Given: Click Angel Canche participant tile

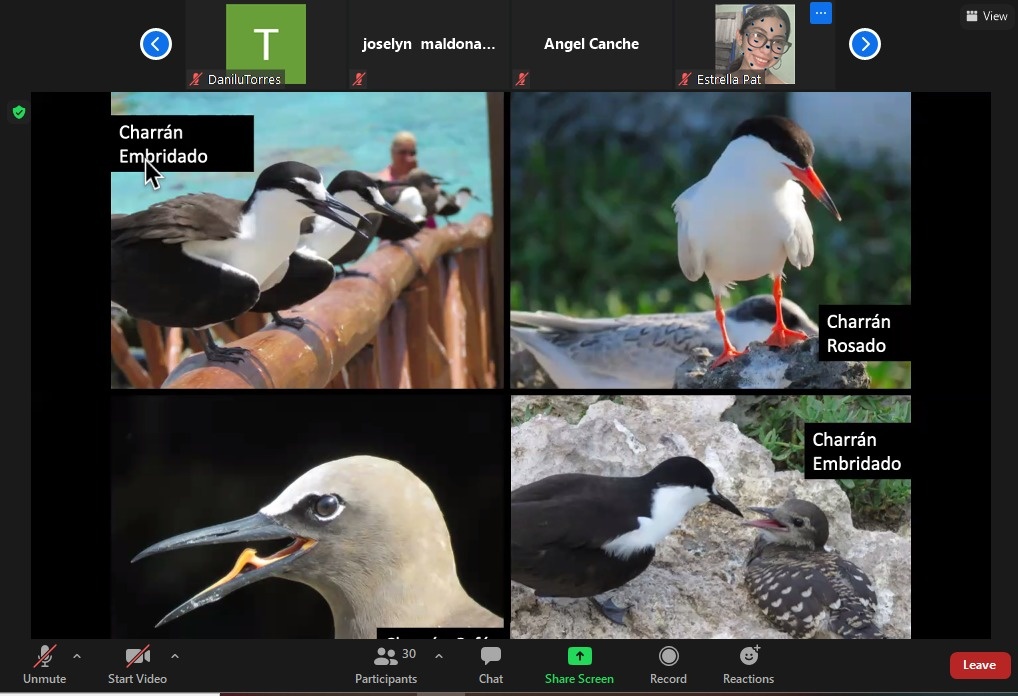Looking at the screenshot, I should click(591, 44).
